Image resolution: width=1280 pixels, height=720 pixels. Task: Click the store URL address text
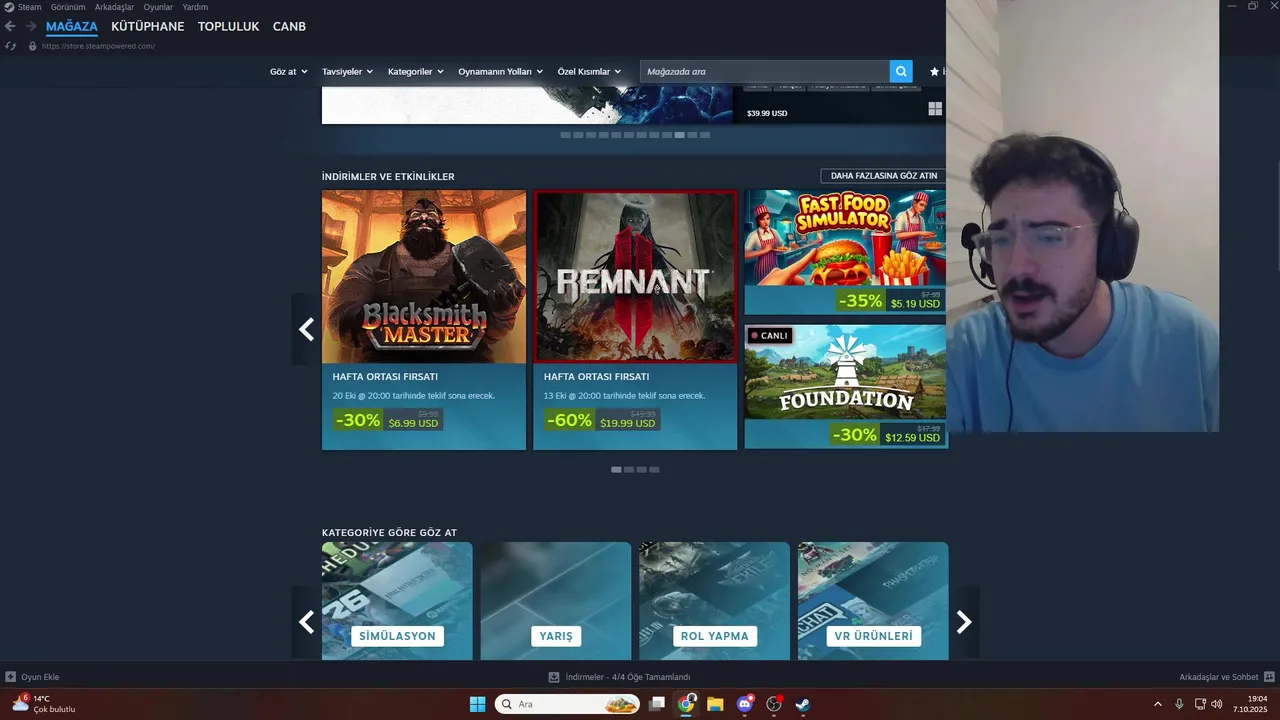98,46
